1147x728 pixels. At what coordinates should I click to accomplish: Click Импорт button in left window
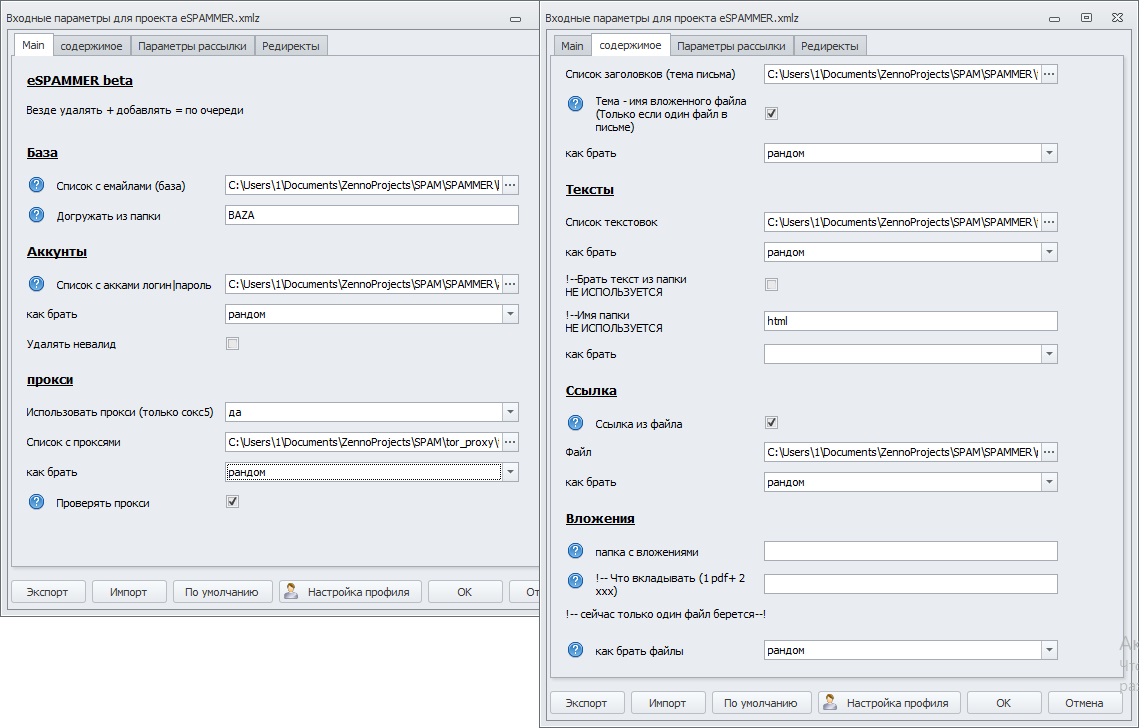coord(129,592)
